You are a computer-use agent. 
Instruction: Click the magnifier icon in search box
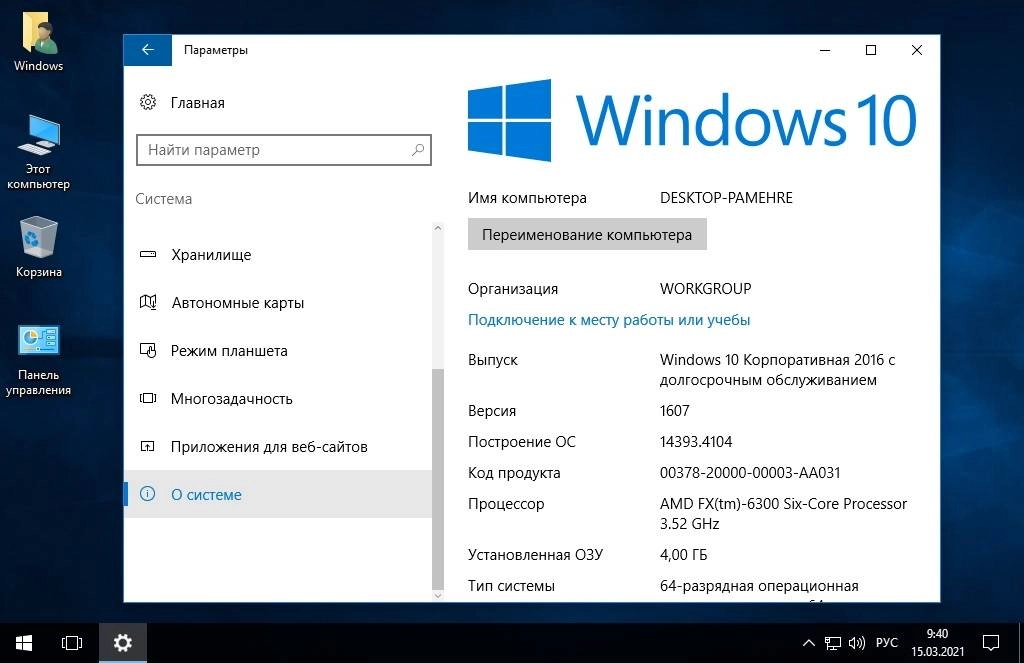pos(418,150)
